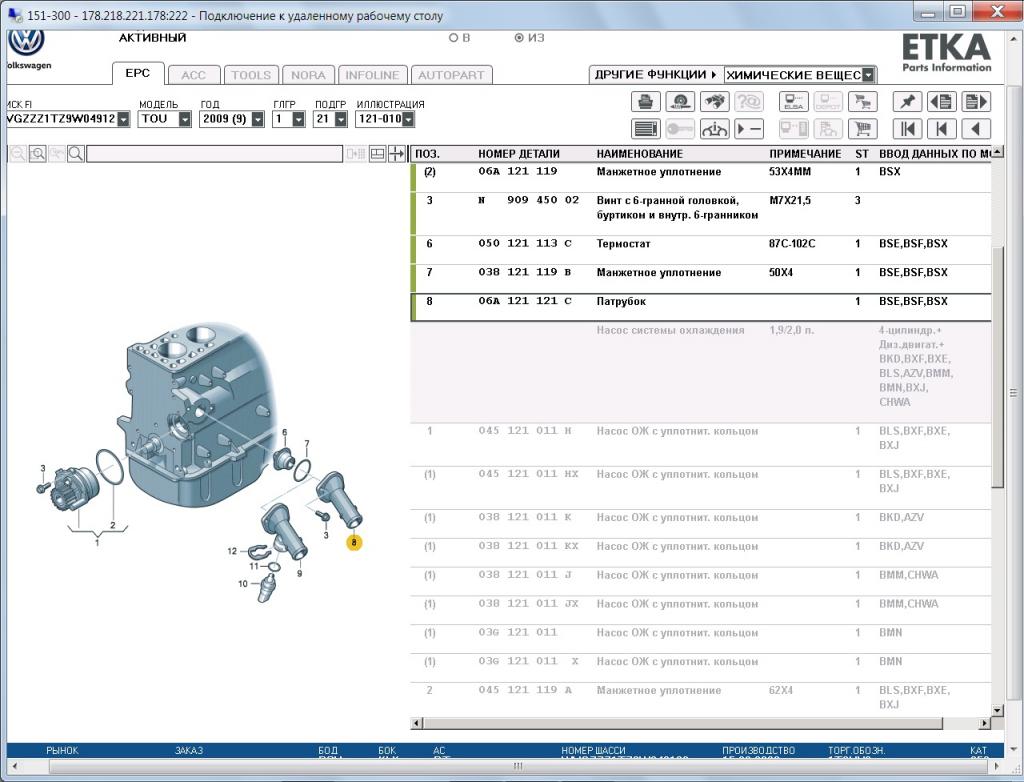The width and height of the screenshot is (1024, 782).
Task: Open the ПОДГР dropdown showing 21
Action: click(340, 119)
